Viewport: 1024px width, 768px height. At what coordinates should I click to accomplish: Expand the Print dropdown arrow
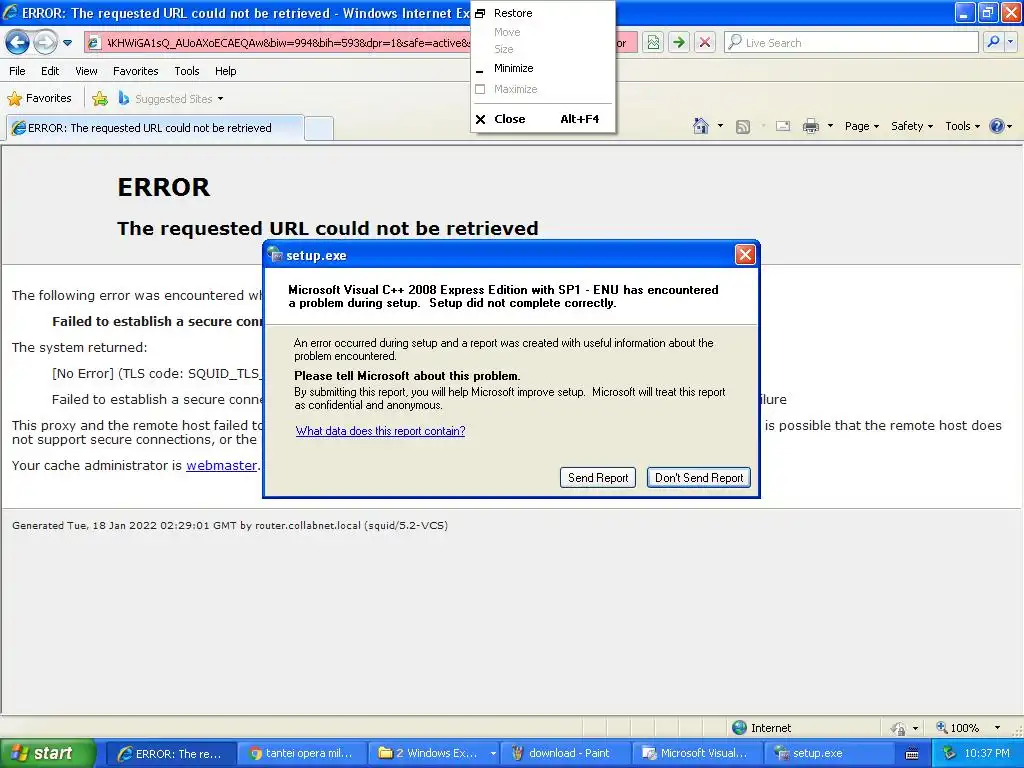[x=830, y=126]
